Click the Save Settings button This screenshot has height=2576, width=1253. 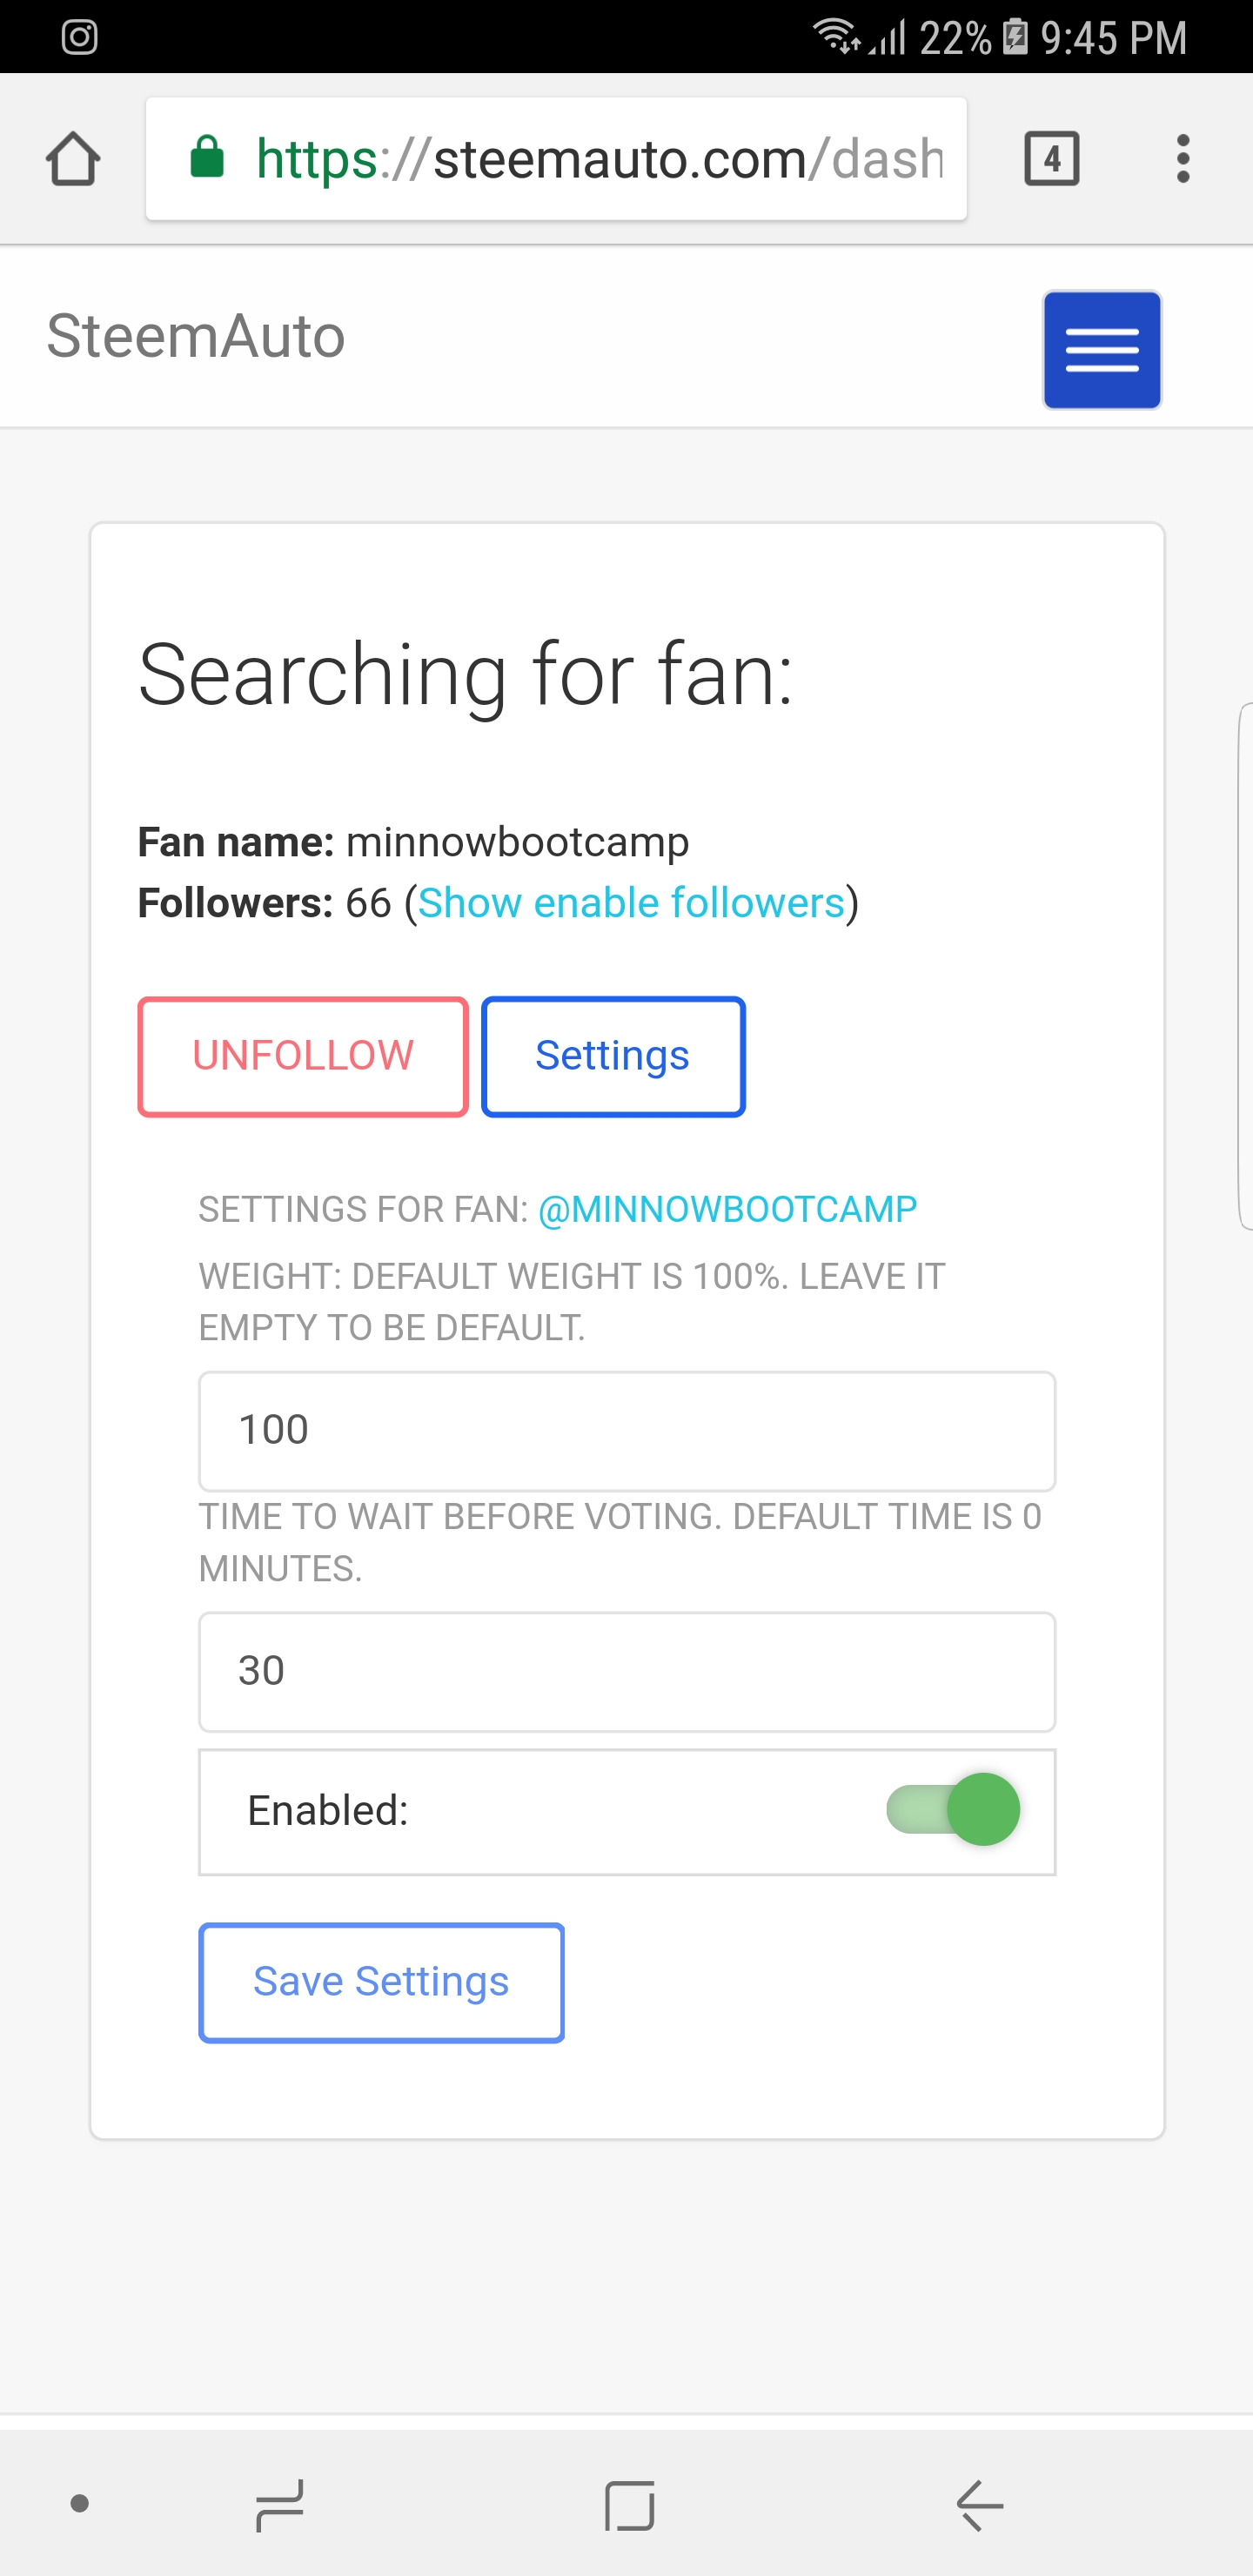[381, 1982]
